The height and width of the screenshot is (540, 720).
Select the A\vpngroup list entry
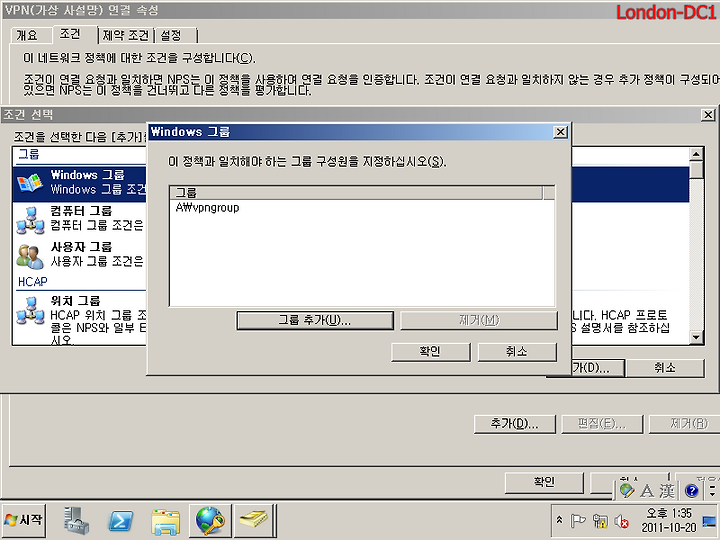point(208,208)
